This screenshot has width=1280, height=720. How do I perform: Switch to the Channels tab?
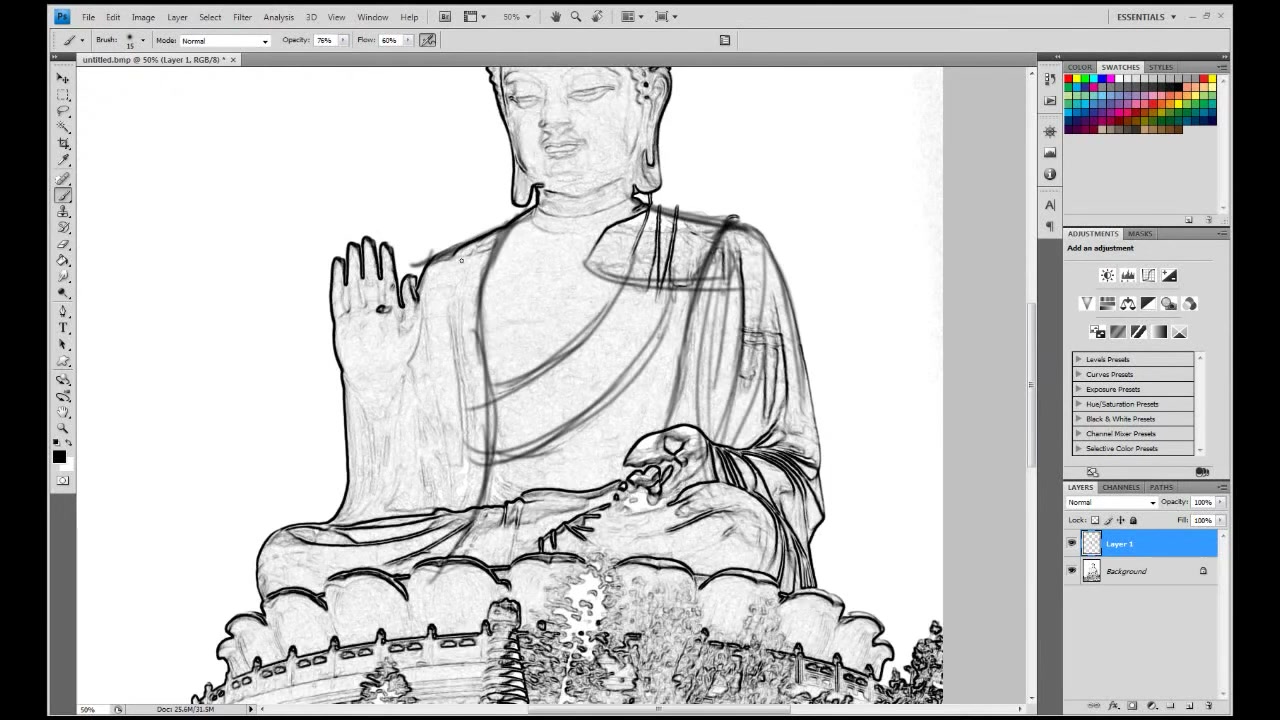pyautogui.click(x=1120, y=487)
